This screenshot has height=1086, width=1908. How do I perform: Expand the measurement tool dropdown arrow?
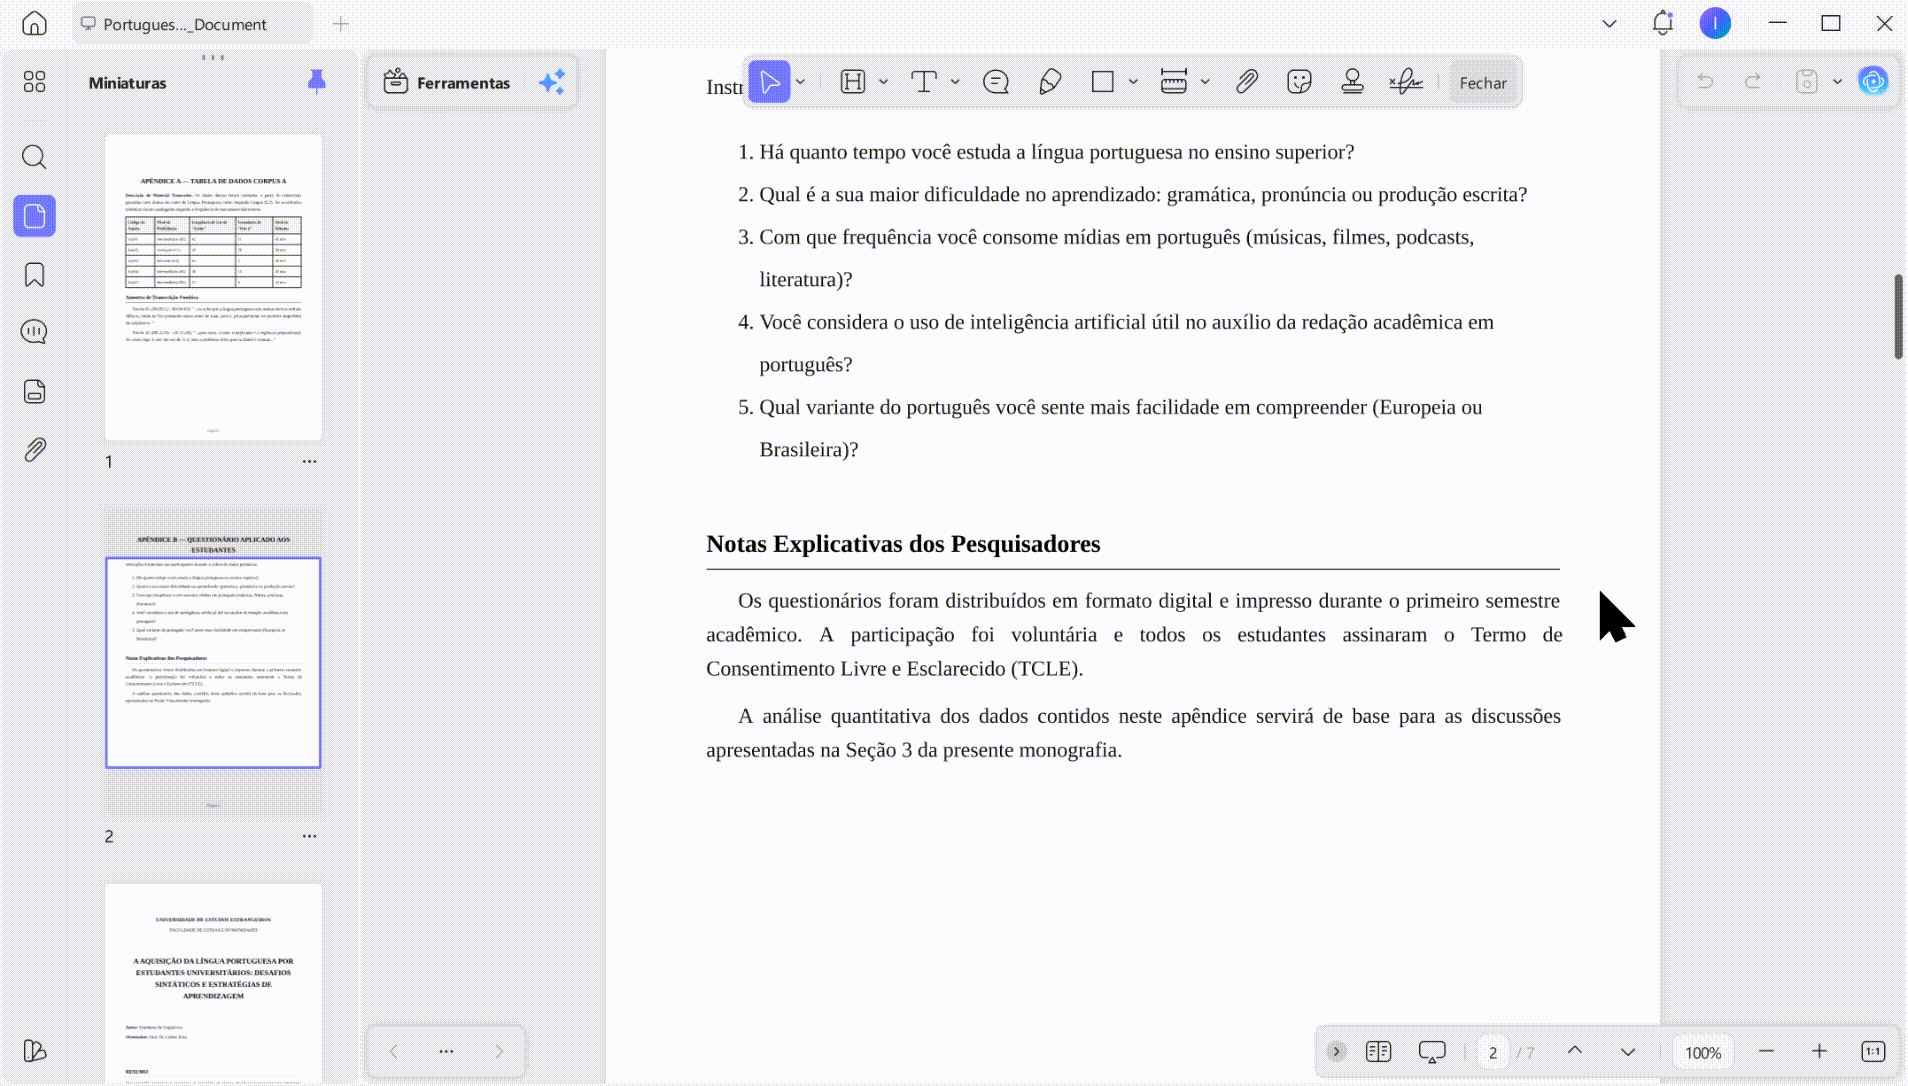[1206, 82]
